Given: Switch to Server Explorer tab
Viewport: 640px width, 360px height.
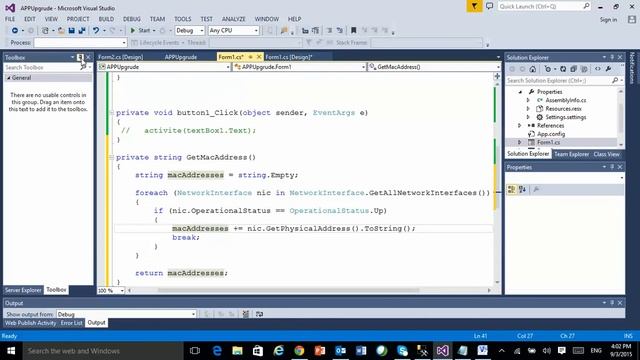Looking at the screenshot, I should click(x=23, y=290).
